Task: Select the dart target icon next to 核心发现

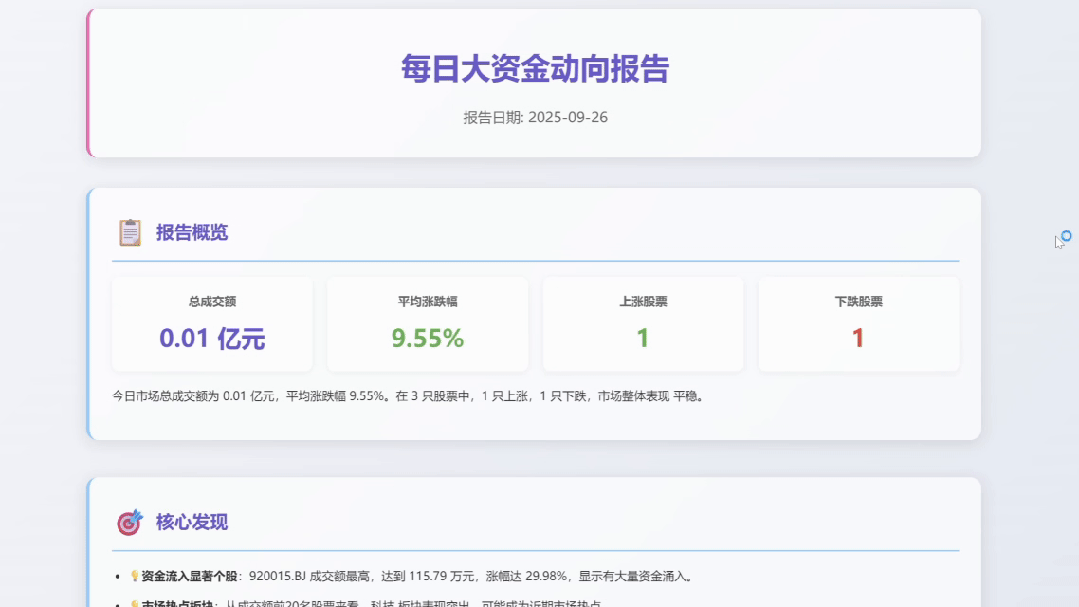Action: (129, 522)
